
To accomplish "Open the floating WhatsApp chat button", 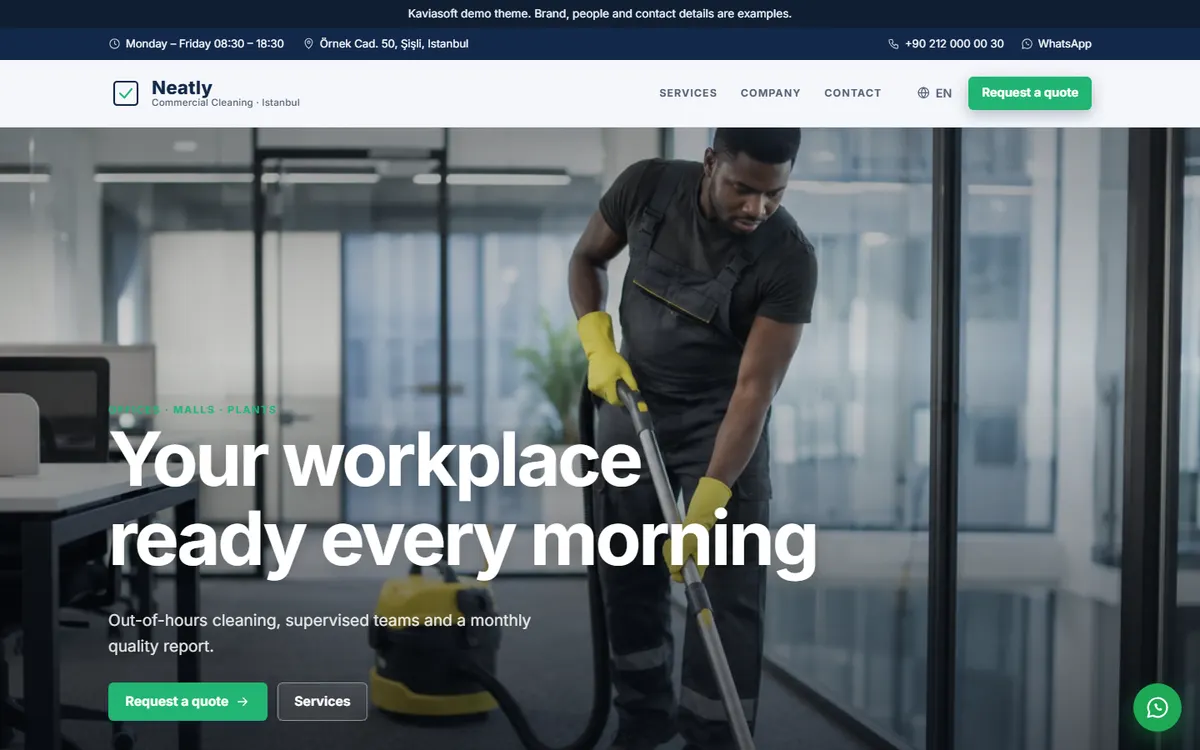I will tap(1157, 708).
